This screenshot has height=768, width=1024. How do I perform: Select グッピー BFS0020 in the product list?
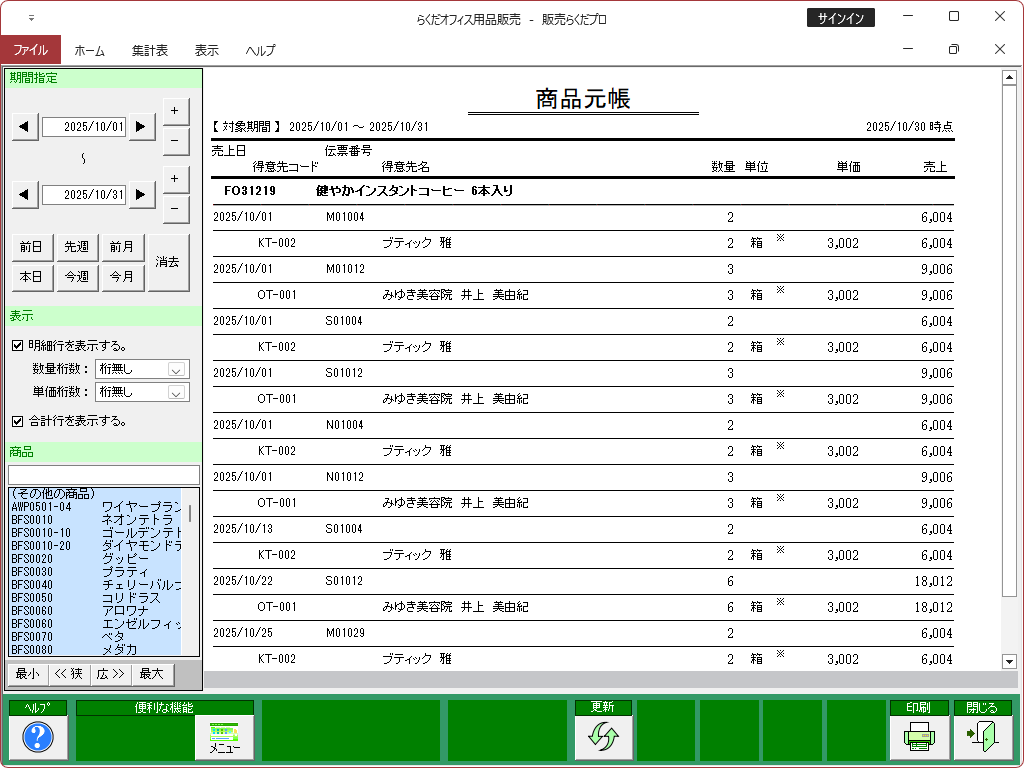[95, 558]
